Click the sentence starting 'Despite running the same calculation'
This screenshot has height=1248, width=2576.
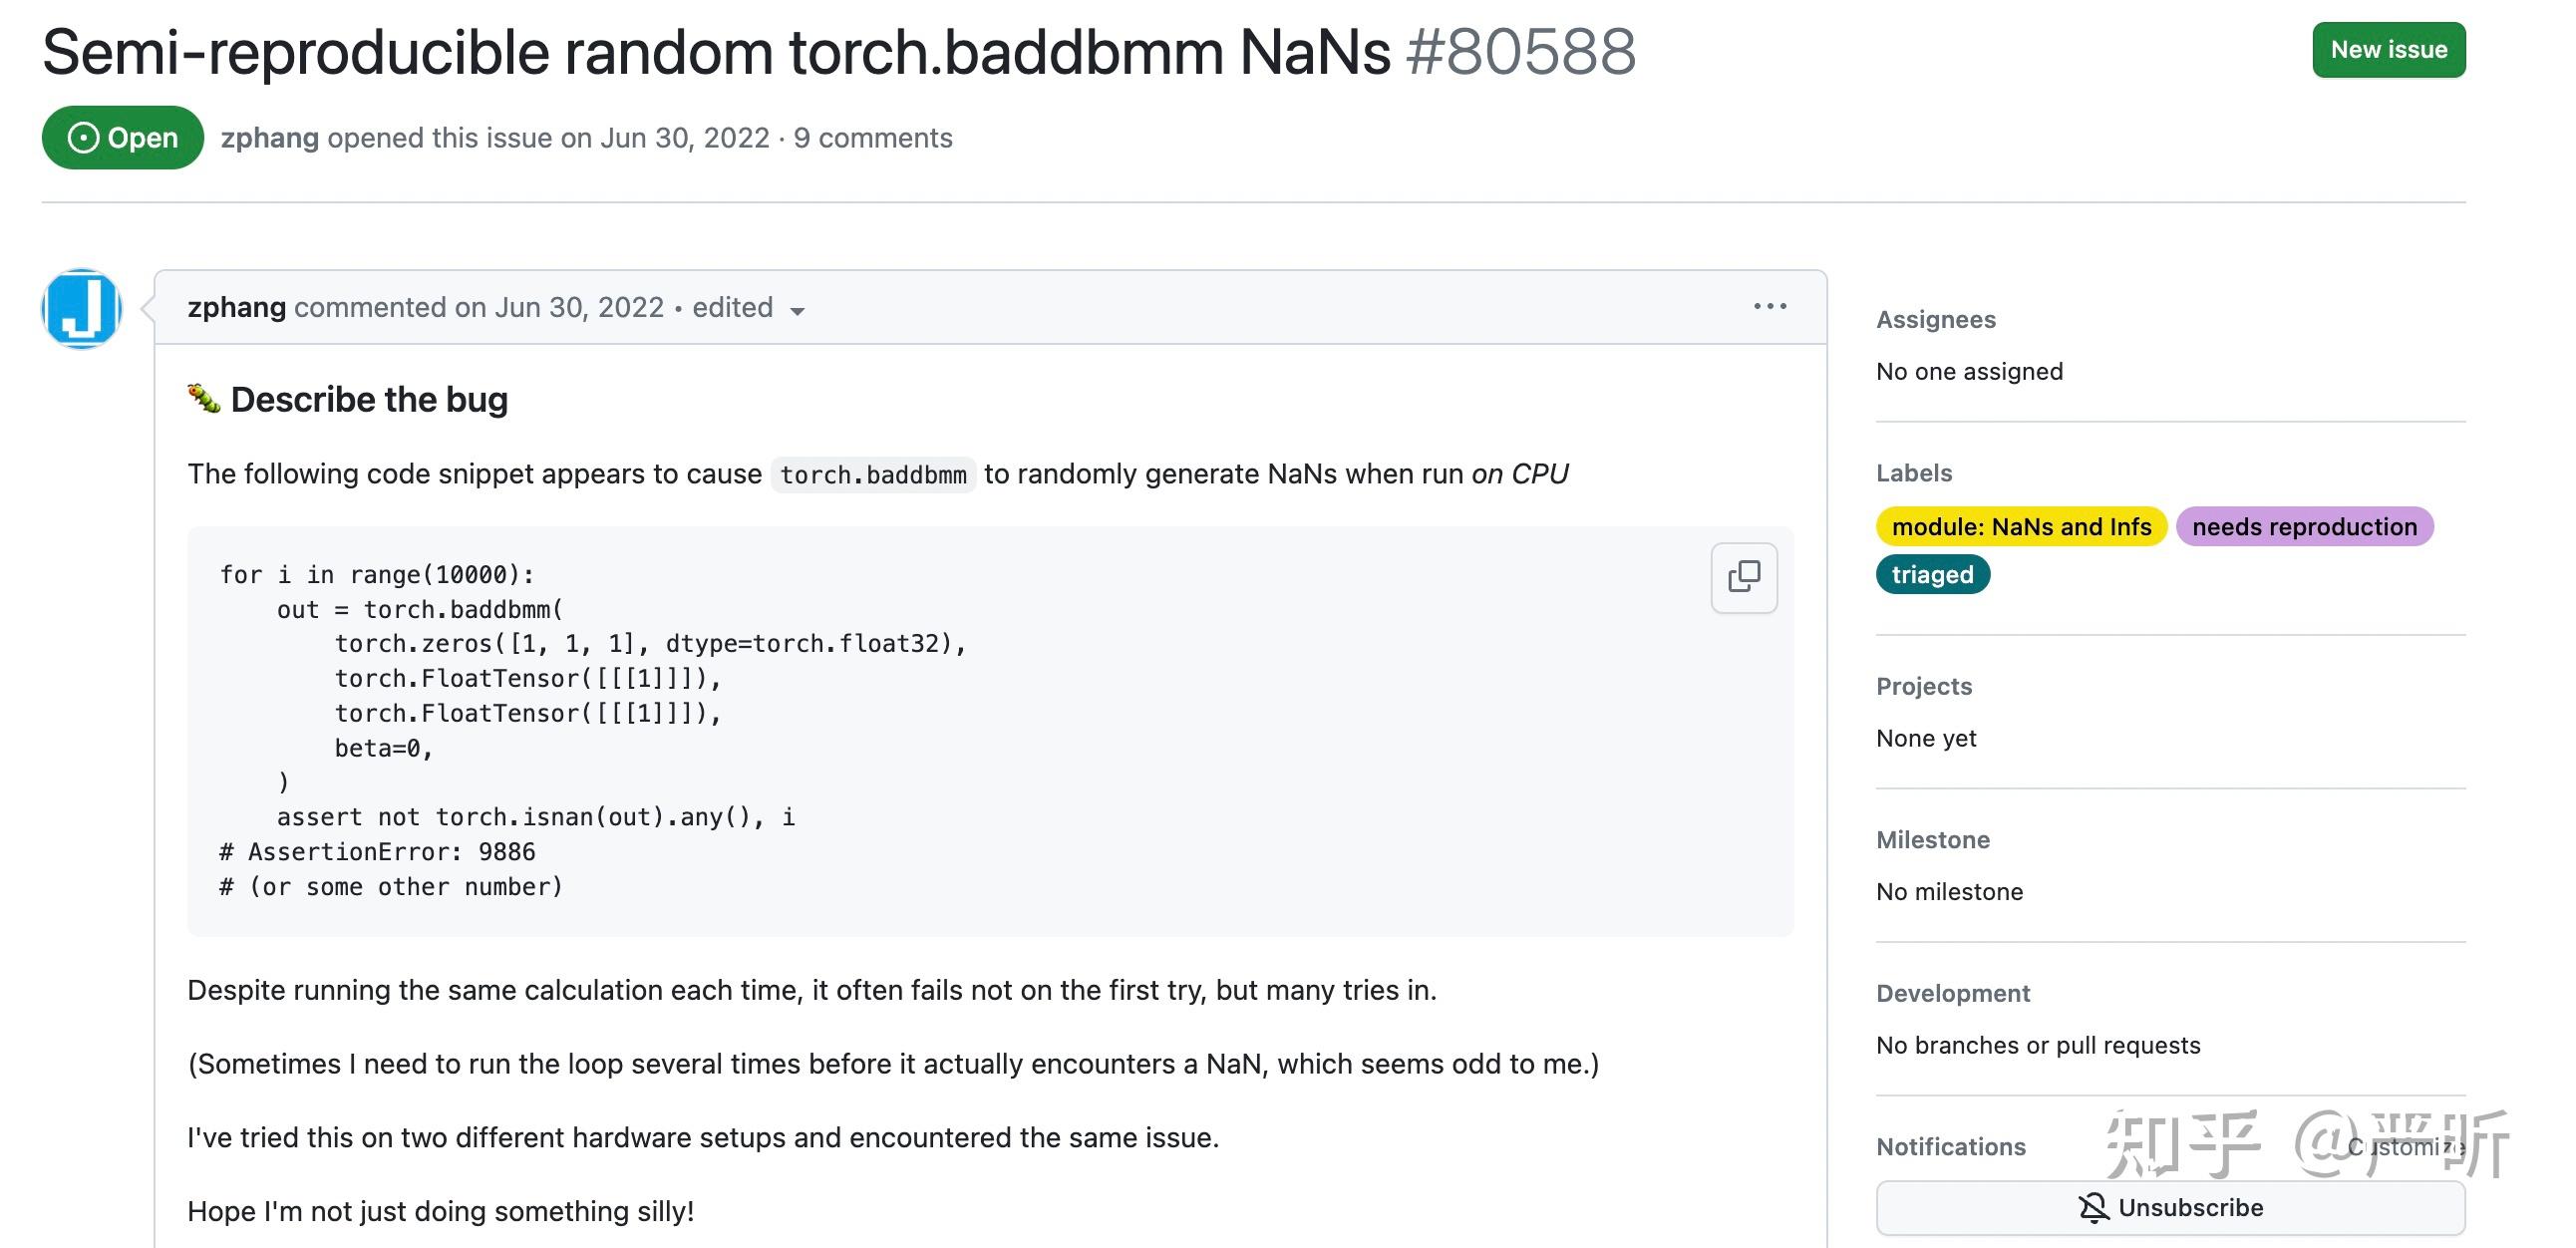point(812,990)
